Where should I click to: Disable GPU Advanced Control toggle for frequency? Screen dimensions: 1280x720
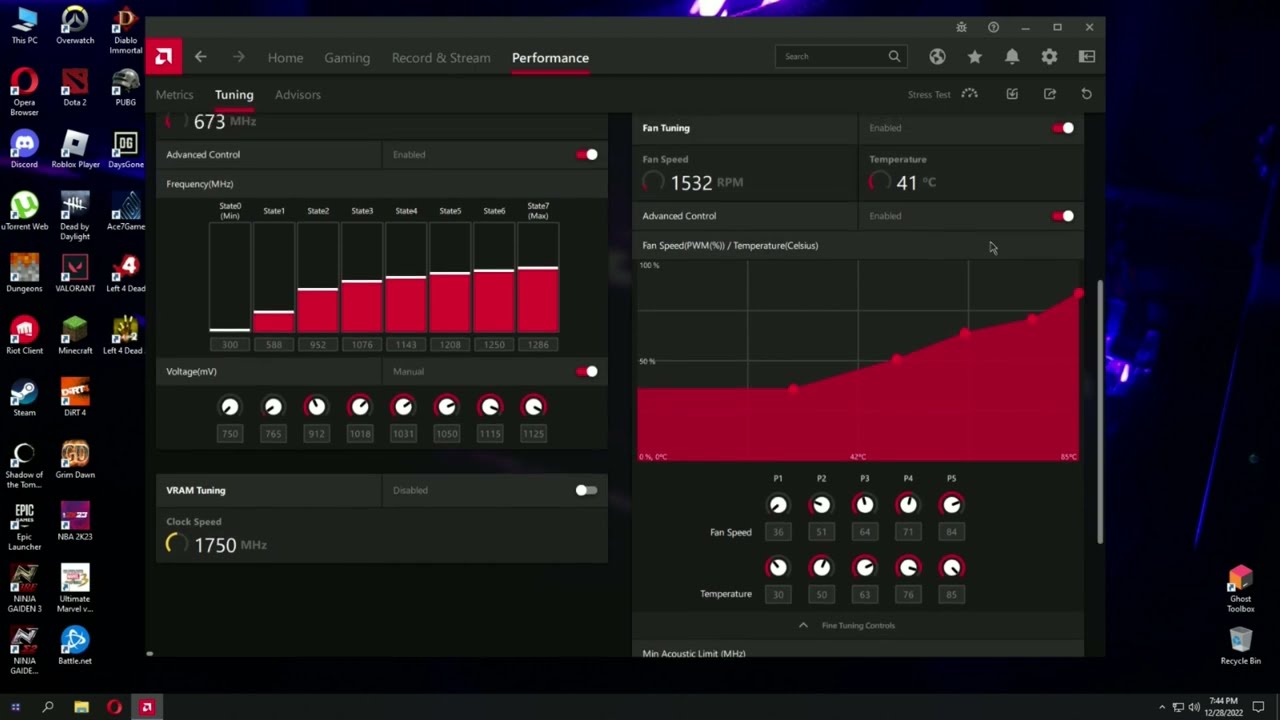point(587,154)
